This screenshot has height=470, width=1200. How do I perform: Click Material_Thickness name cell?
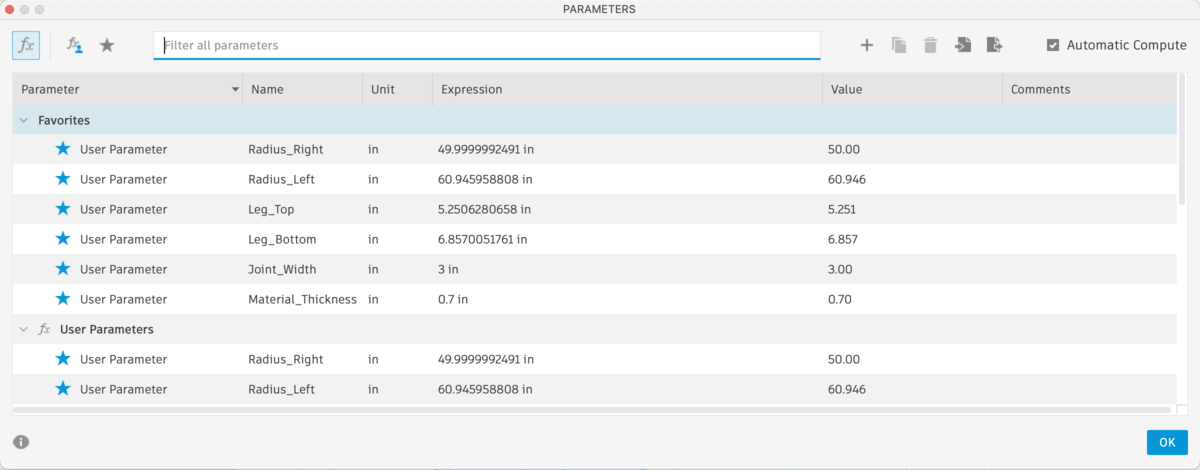pyautogui.click(x=302, y=299)
